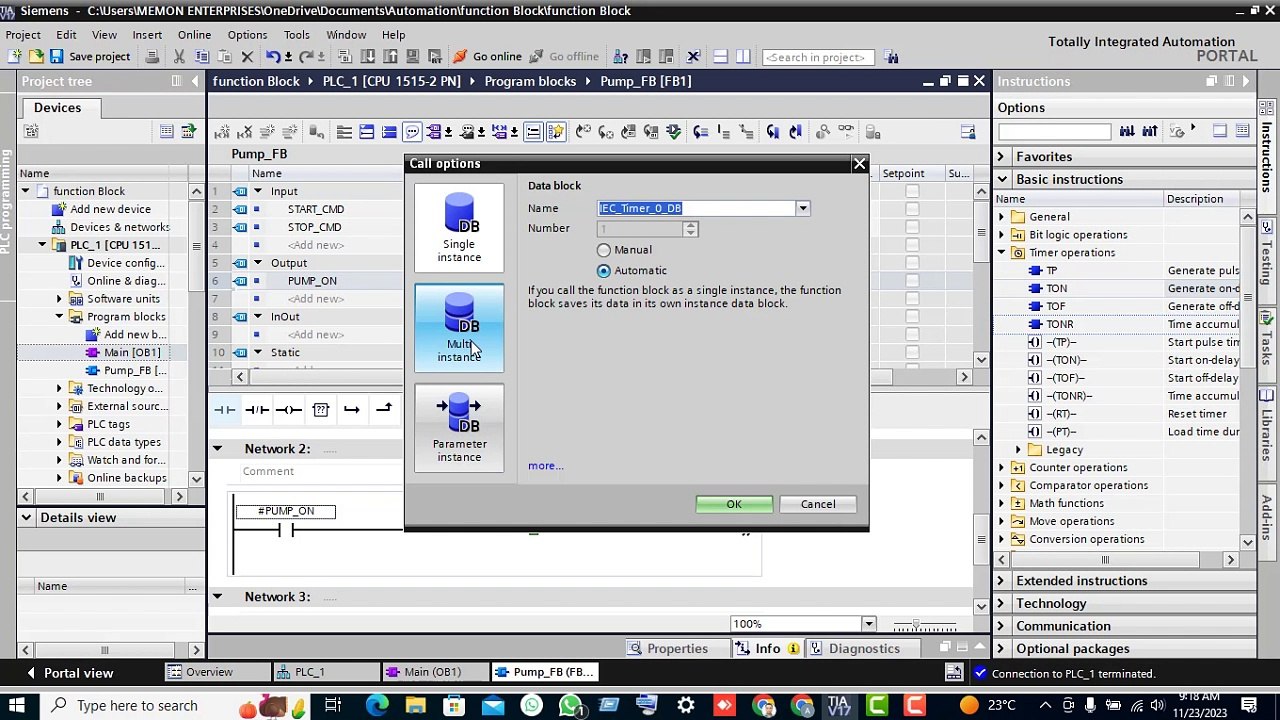Image resolution: width=1280 pixels, height=720 pixels.
Task: Insert normally open contact from LAD favorites
Action: (x=225, y=409)
